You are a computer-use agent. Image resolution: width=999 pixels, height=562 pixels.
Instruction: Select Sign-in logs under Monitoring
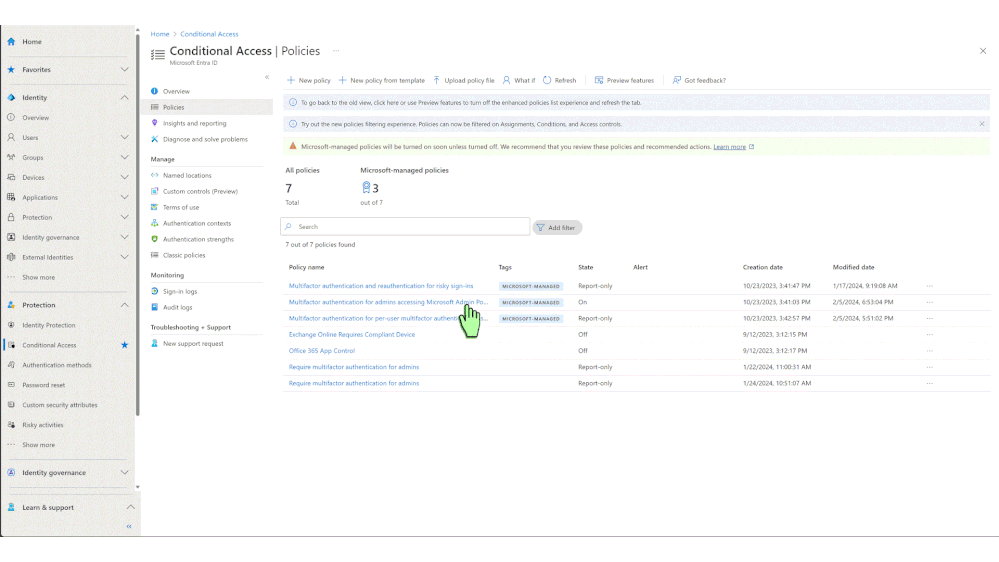point(180,291)
